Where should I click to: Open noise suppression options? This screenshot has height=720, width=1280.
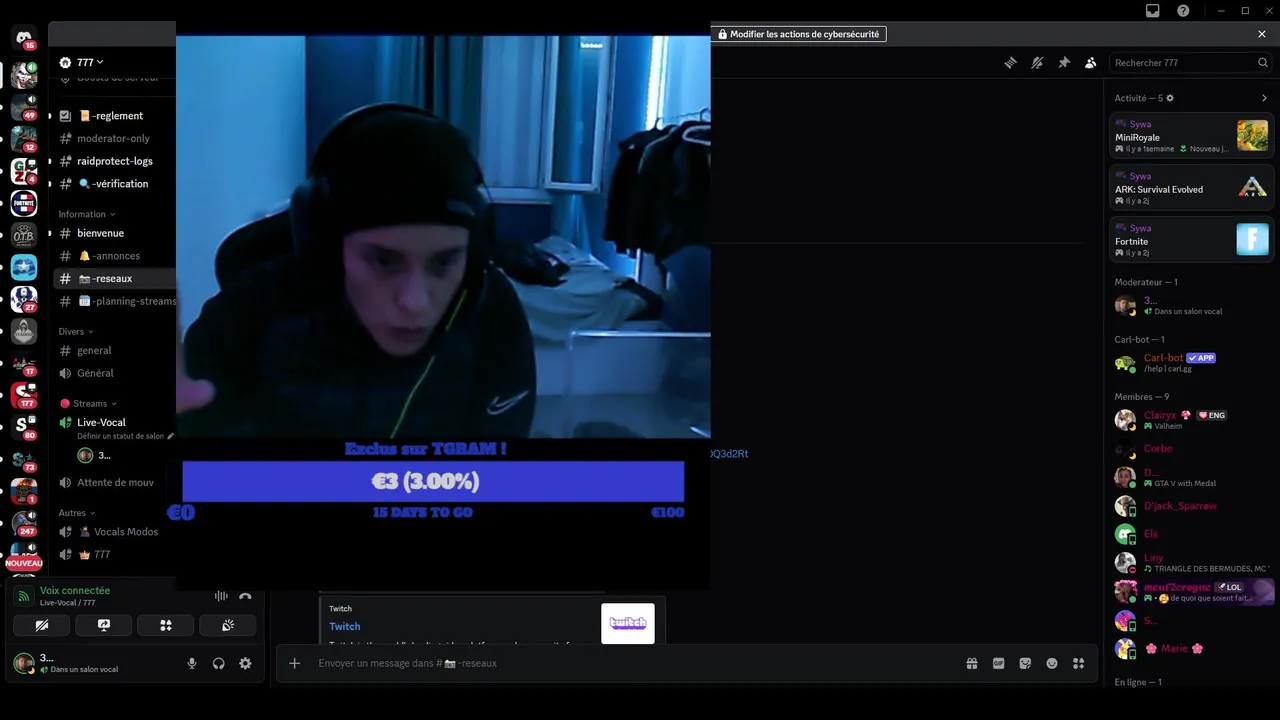pyautogui.click(x=221, y=597)
